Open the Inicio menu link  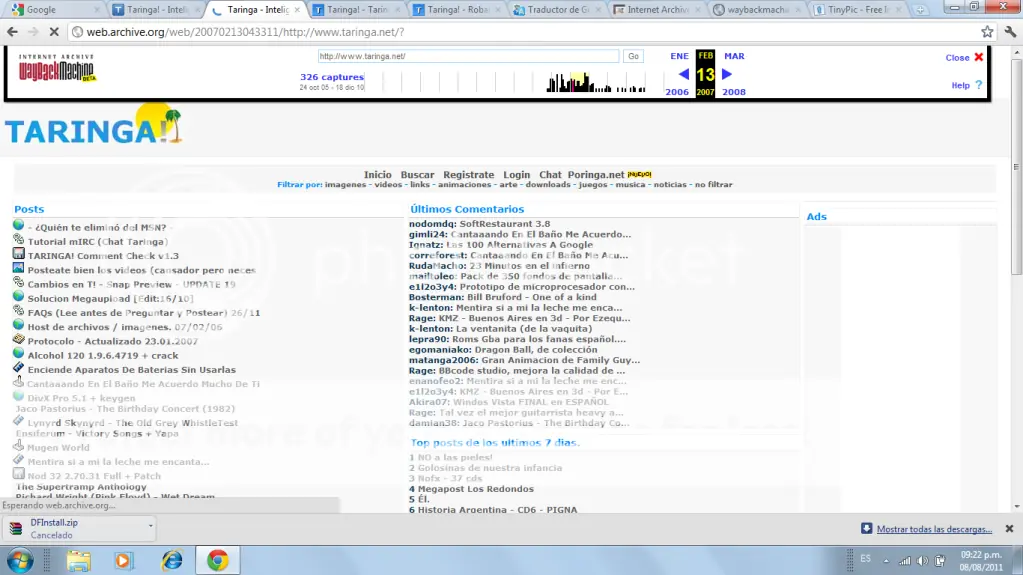[378, 174]
